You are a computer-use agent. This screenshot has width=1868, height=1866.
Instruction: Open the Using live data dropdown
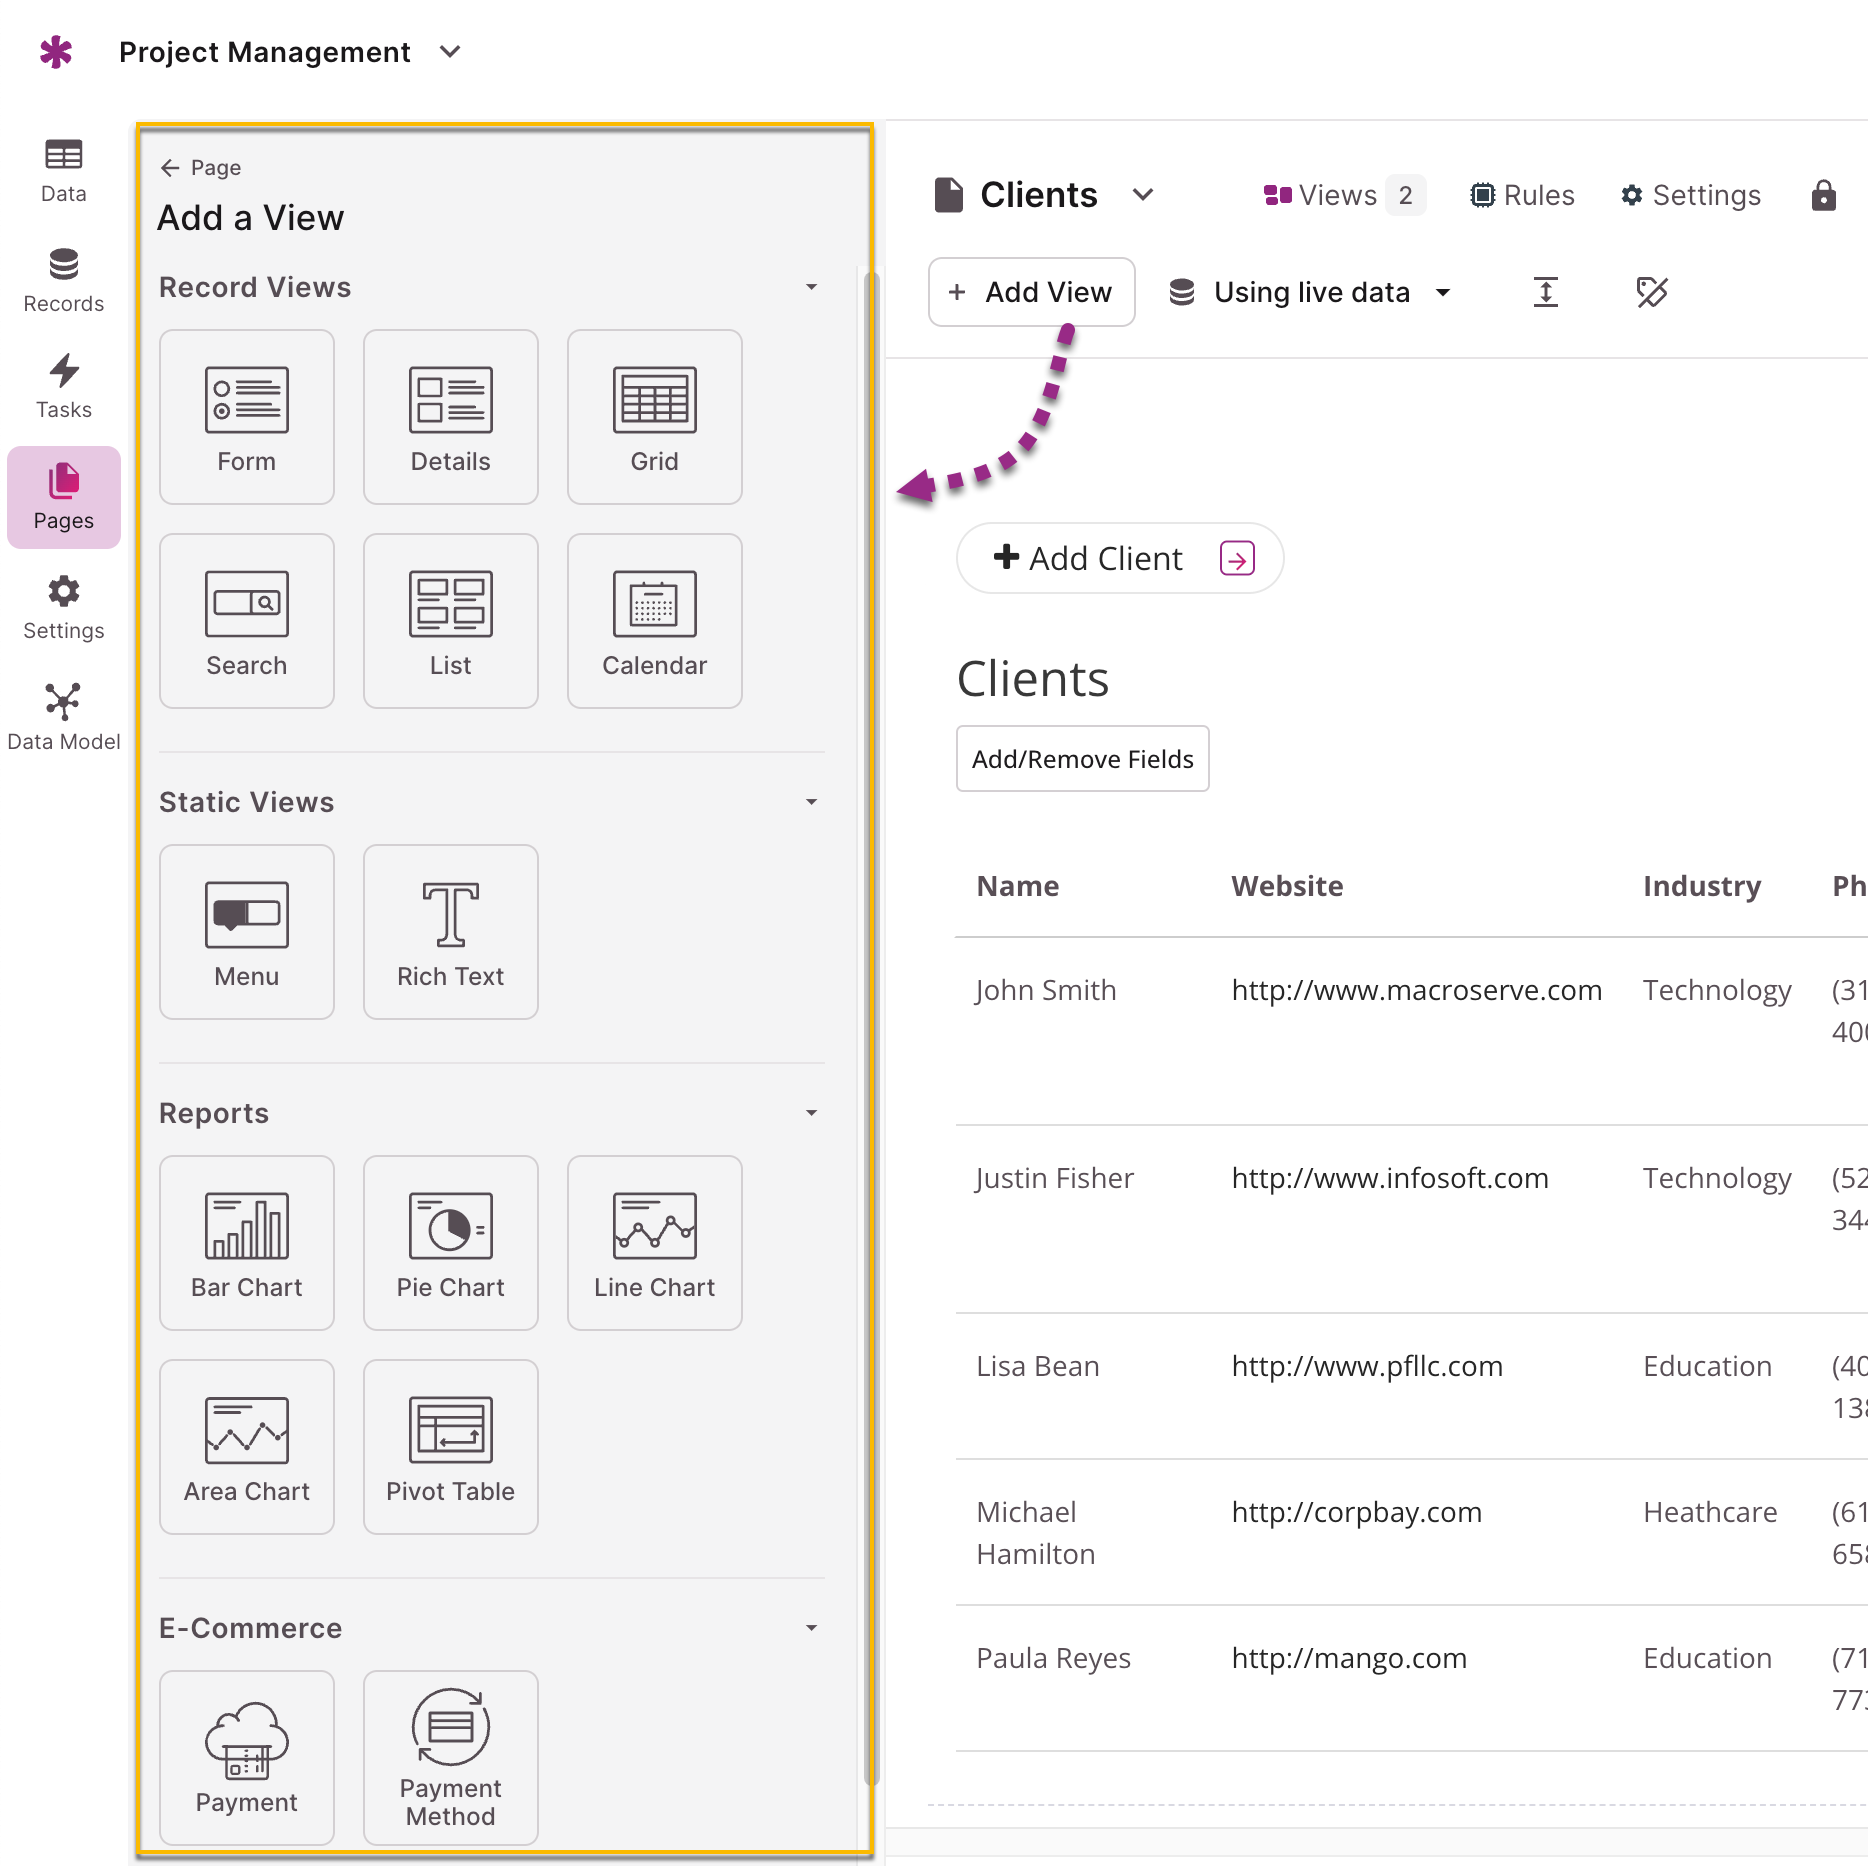1310,292
